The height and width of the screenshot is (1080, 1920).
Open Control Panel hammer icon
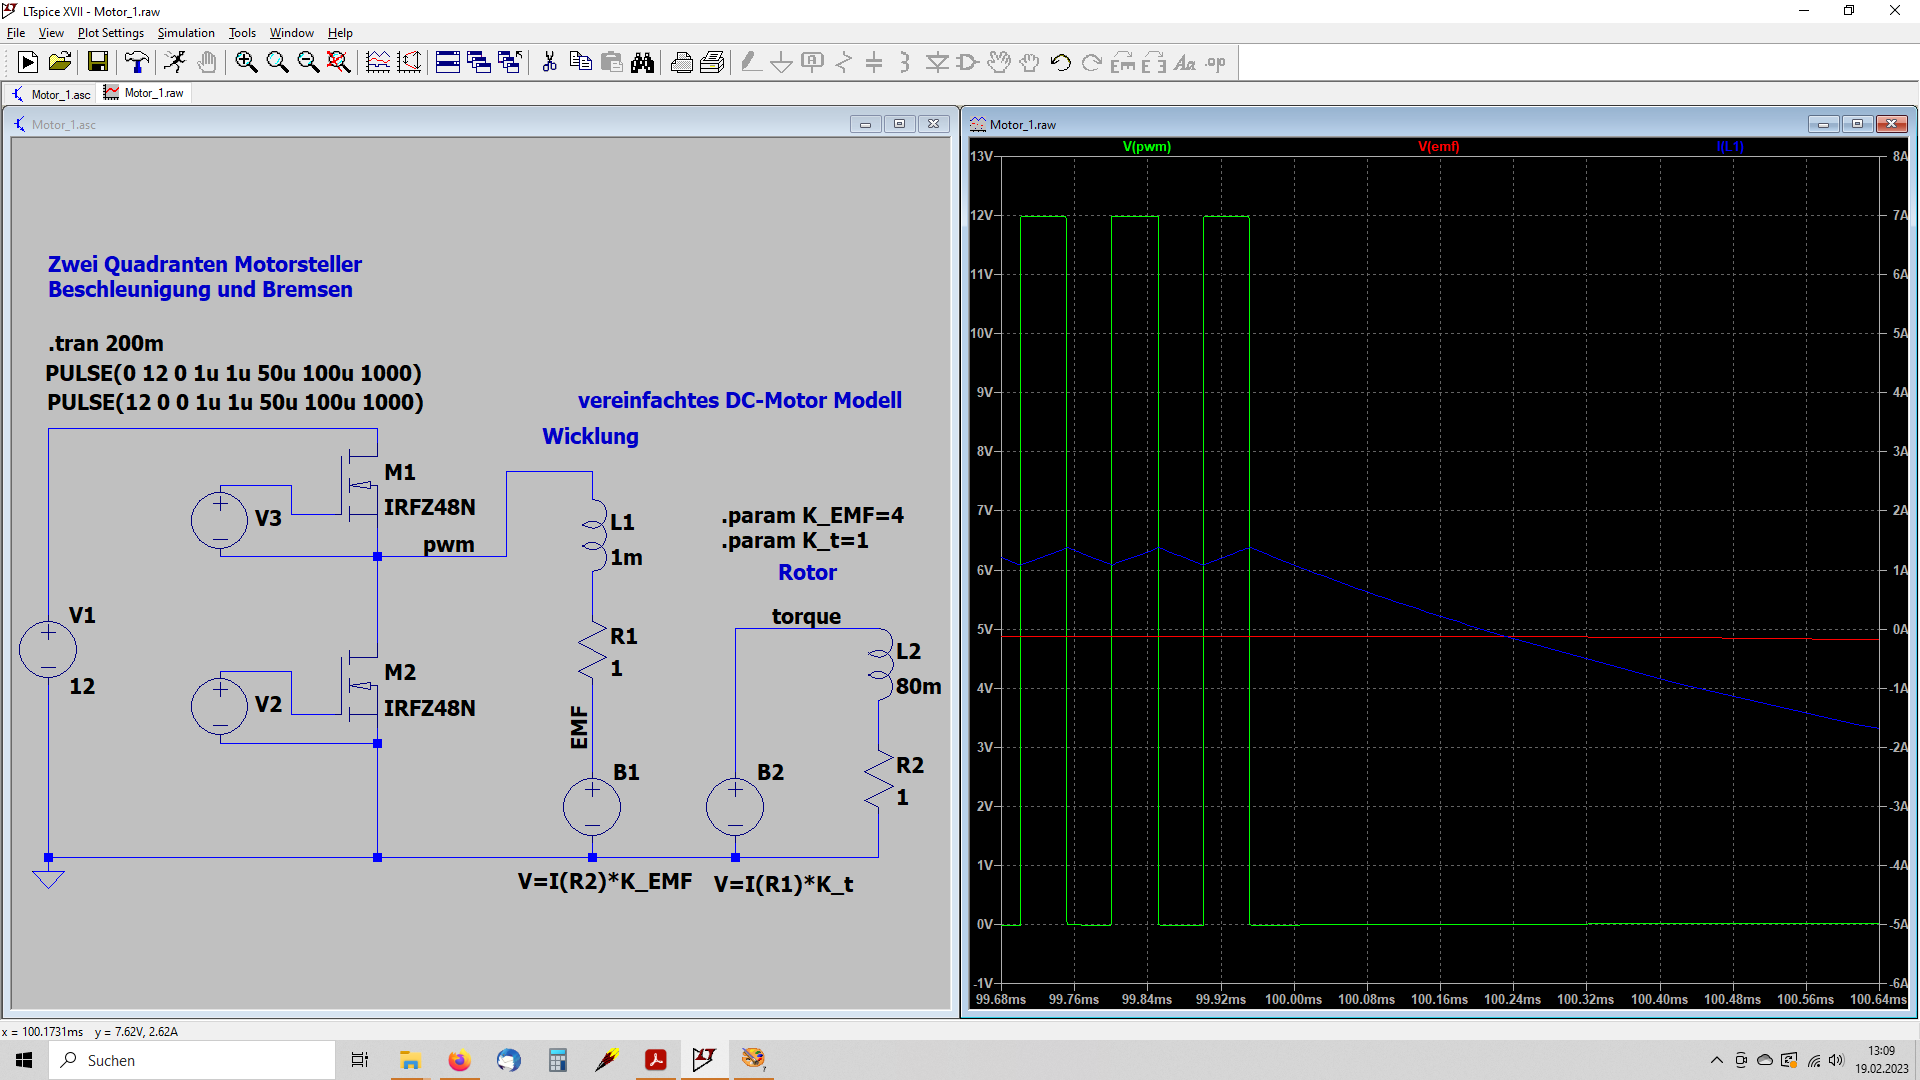(137, 63)
